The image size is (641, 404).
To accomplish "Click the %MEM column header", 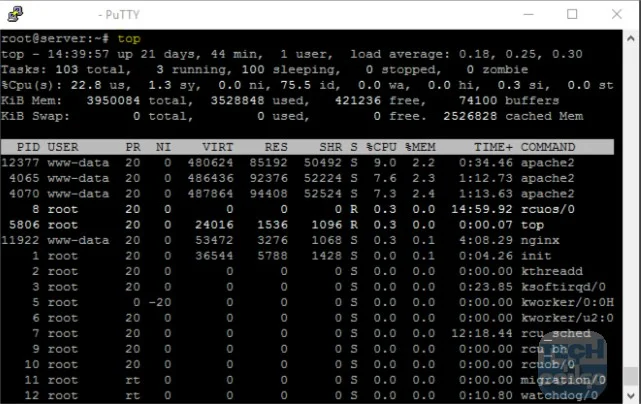I will tap(420, 147).
